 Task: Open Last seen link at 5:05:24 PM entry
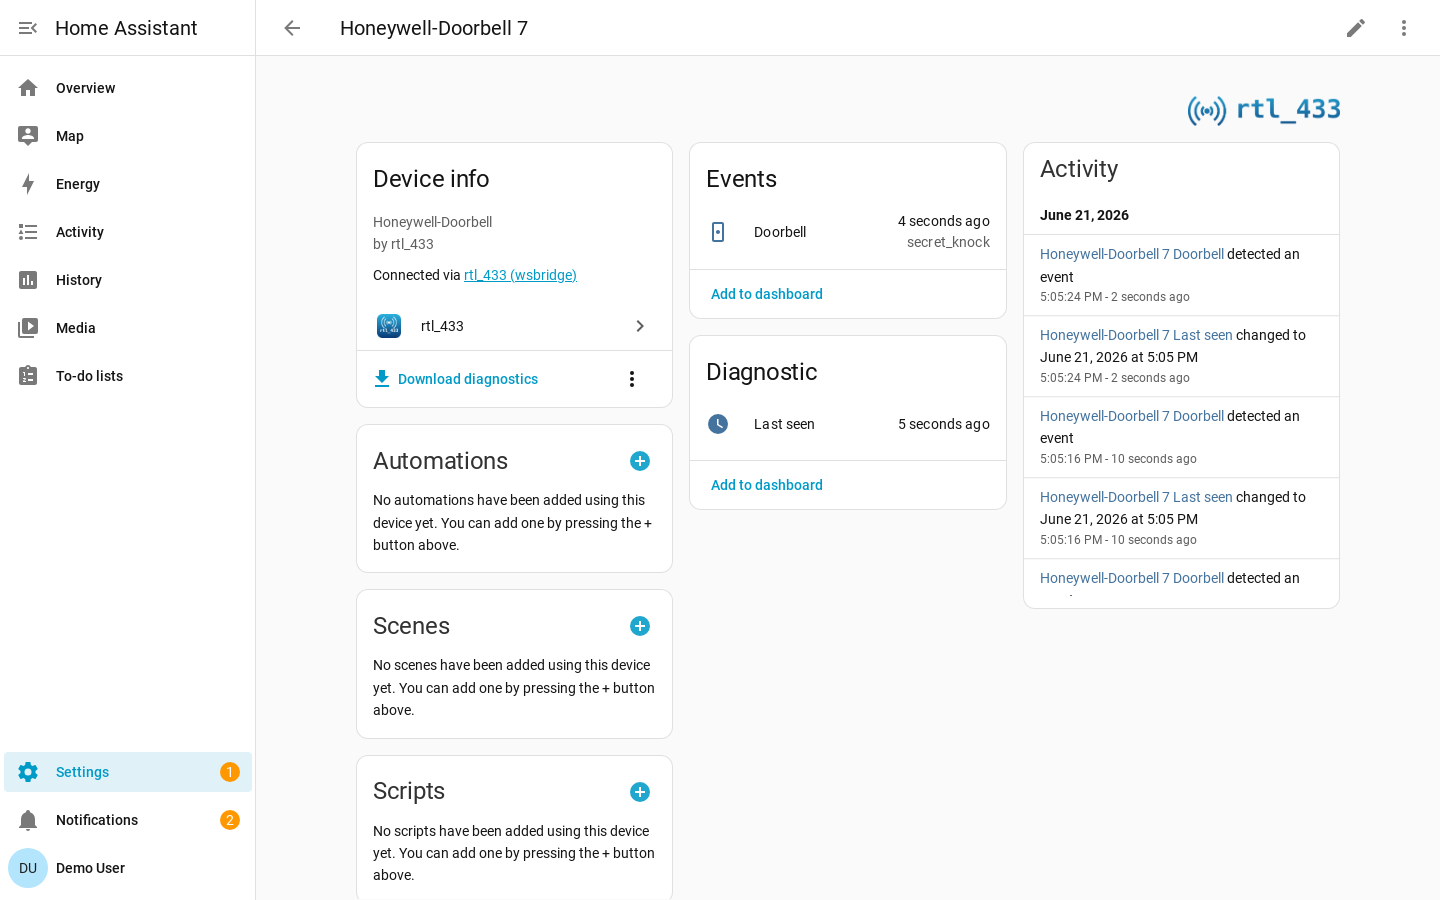tap(1136, 335)
